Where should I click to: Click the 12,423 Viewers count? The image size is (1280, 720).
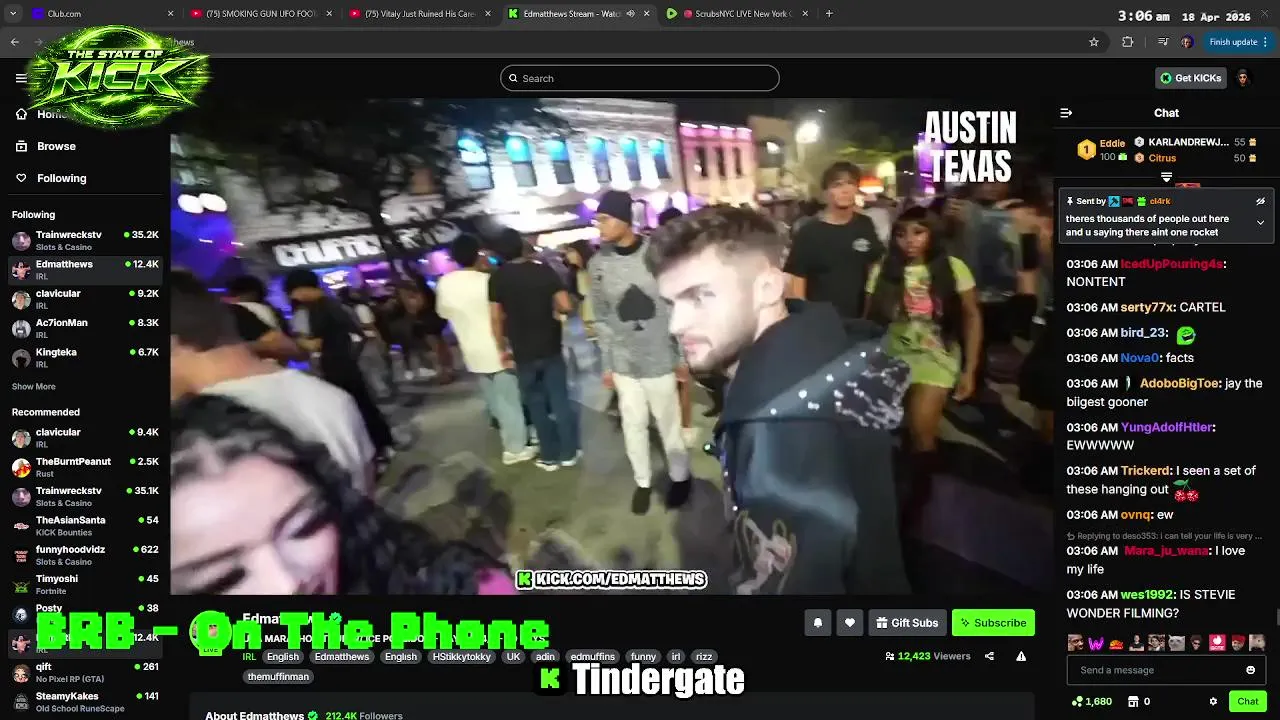coord(927,656)
